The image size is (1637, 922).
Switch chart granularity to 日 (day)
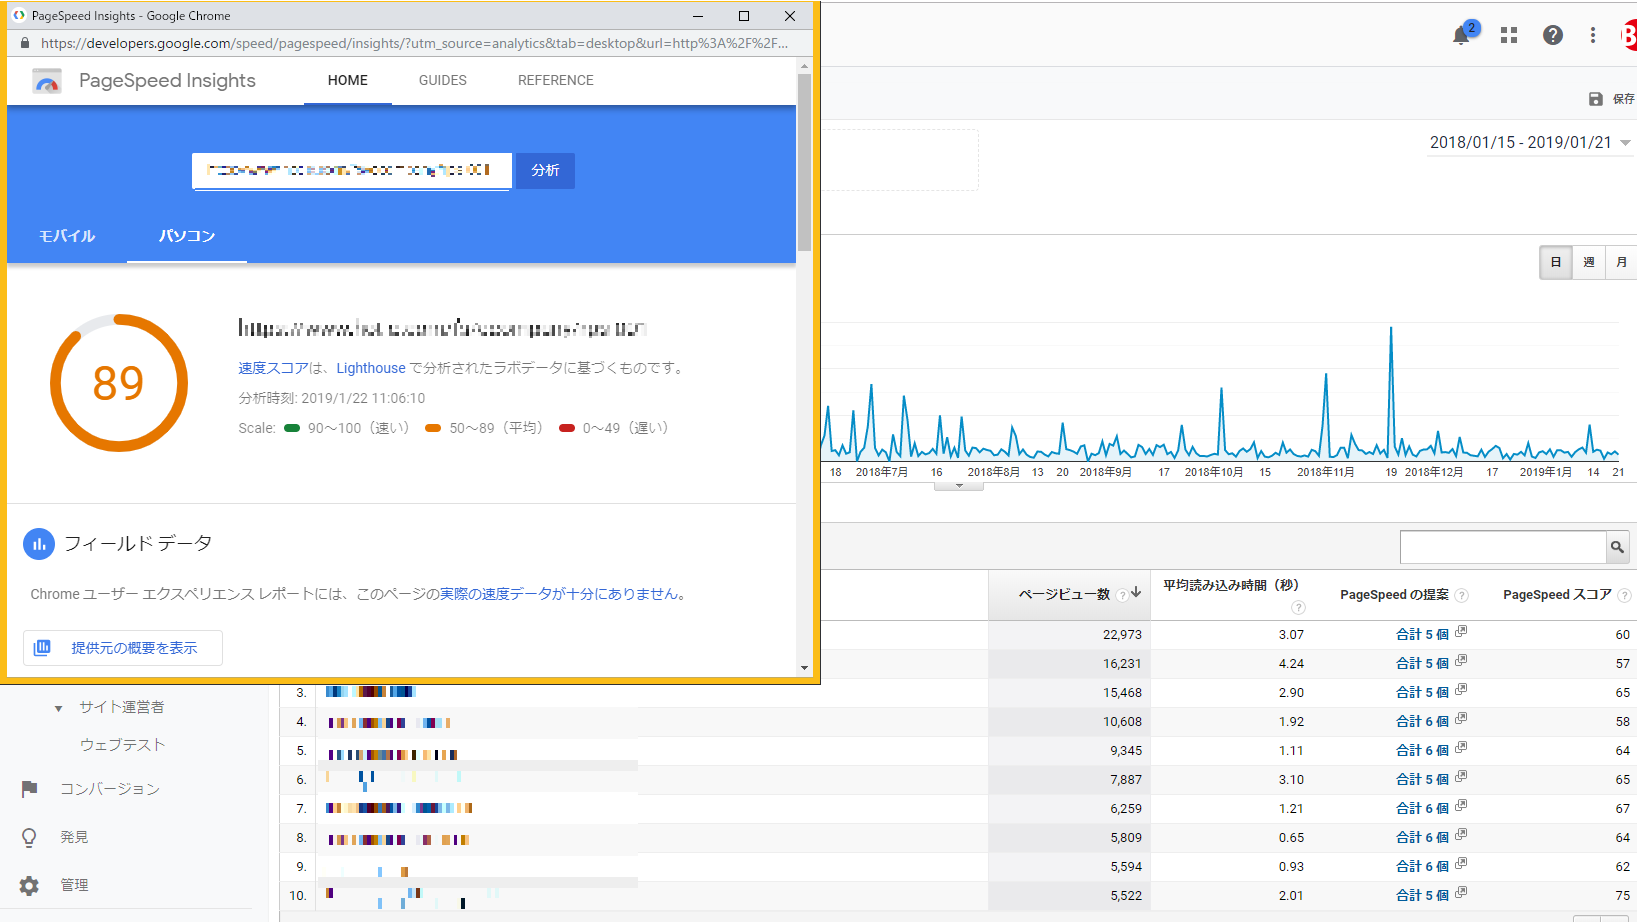point(1555,263)
